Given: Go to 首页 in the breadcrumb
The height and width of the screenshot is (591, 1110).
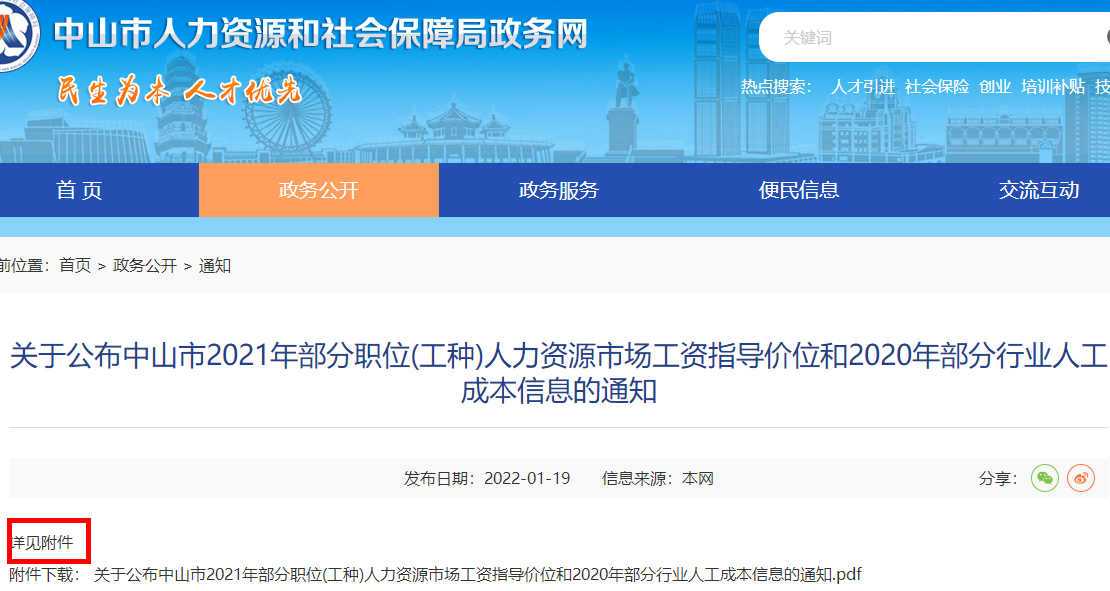Looking at the screenshot, I should pos(75,265).
